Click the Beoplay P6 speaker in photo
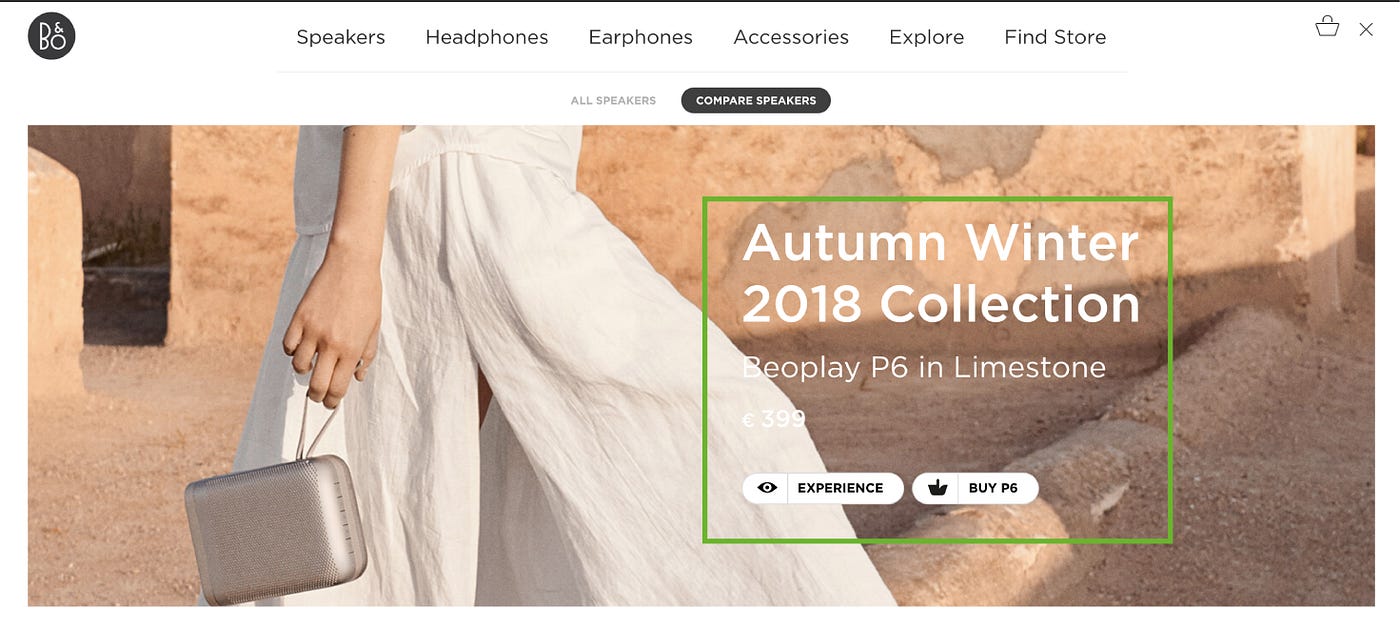This screenshot has width=1400, height=630. pos(276,529)
